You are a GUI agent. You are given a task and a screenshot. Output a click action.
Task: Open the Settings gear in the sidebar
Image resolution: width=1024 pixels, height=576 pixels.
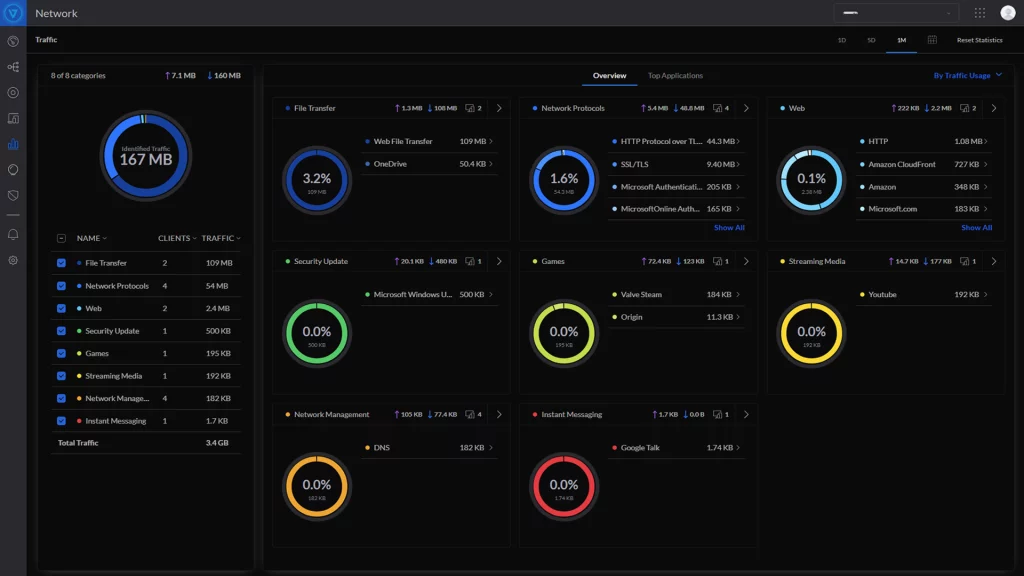(13, 260)
